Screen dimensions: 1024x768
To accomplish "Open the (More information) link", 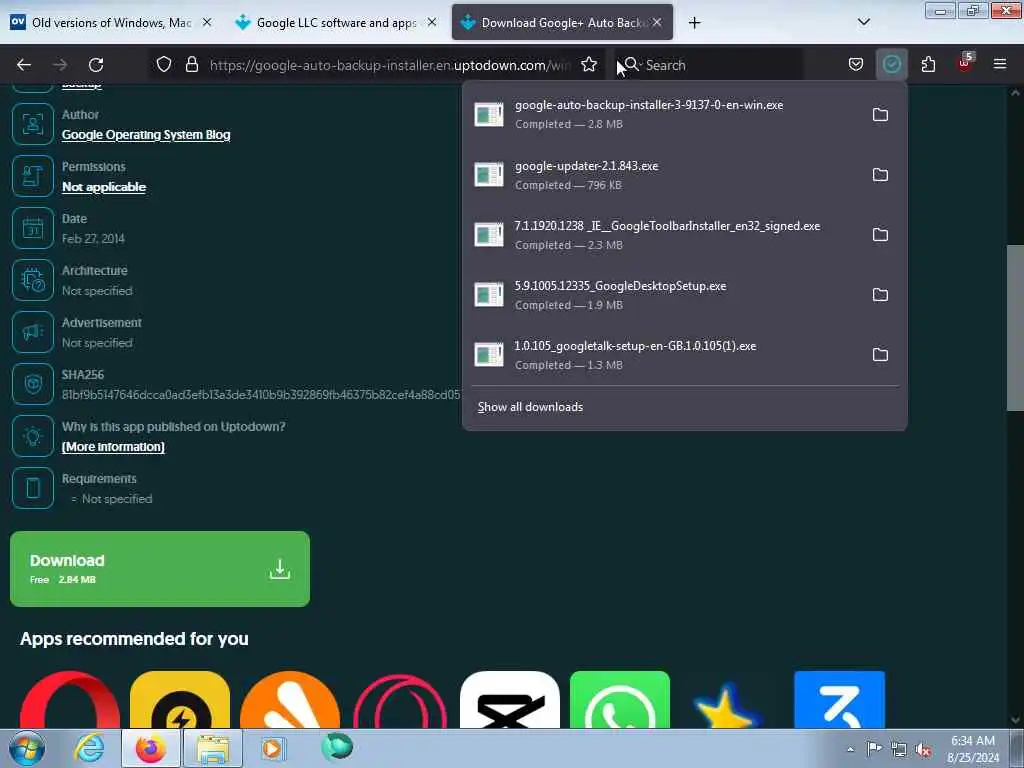I will point(113,447).
